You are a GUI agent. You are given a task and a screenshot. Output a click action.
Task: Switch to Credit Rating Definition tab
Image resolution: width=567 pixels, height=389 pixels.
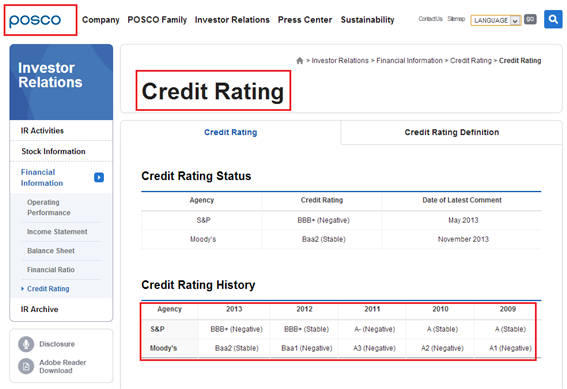(x=451, y=132)
